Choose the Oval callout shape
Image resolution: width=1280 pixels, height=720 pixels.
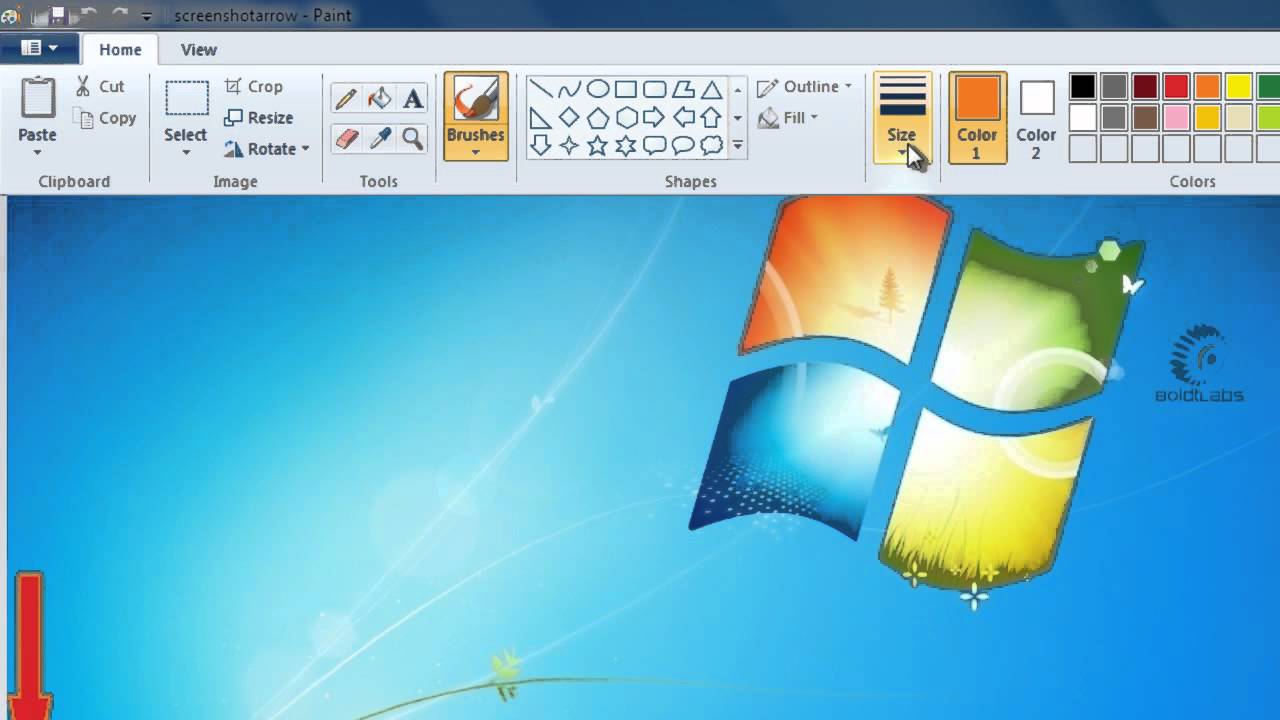tap(683, 145)
